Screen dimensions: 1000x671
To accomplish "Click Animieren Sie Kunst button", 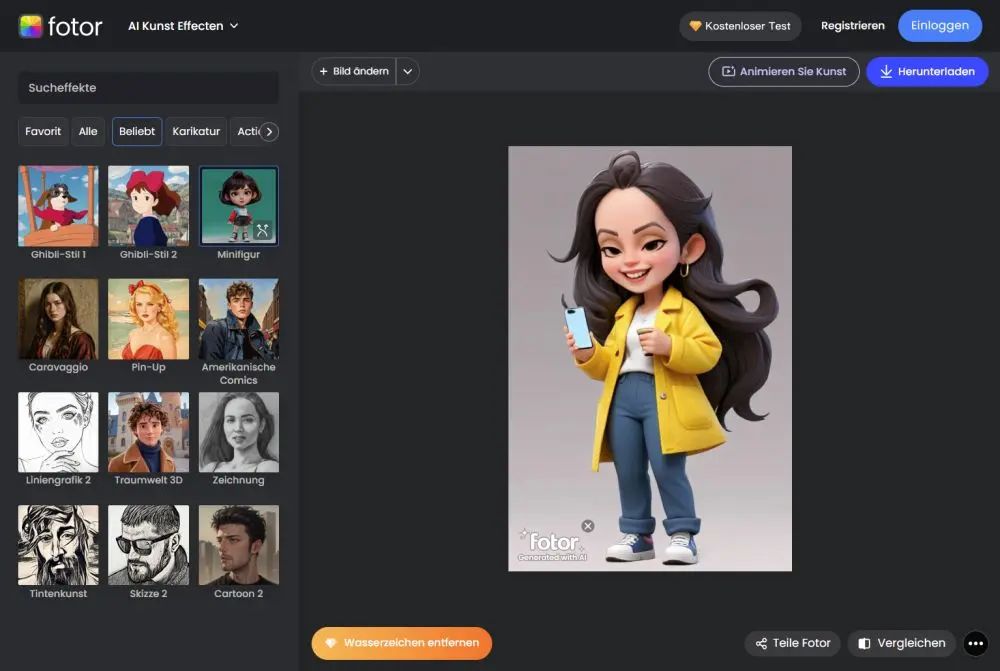I will (784, 71).
